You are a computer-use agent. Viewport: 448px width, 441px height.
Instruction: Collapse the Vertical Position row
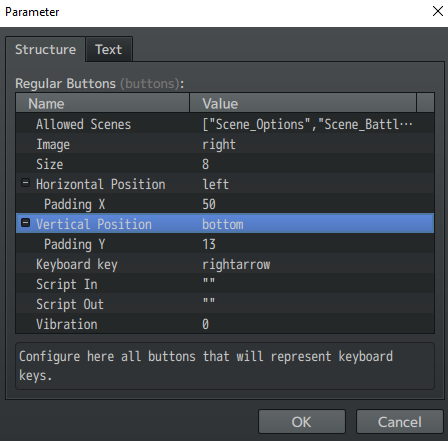tap(25, 223)
